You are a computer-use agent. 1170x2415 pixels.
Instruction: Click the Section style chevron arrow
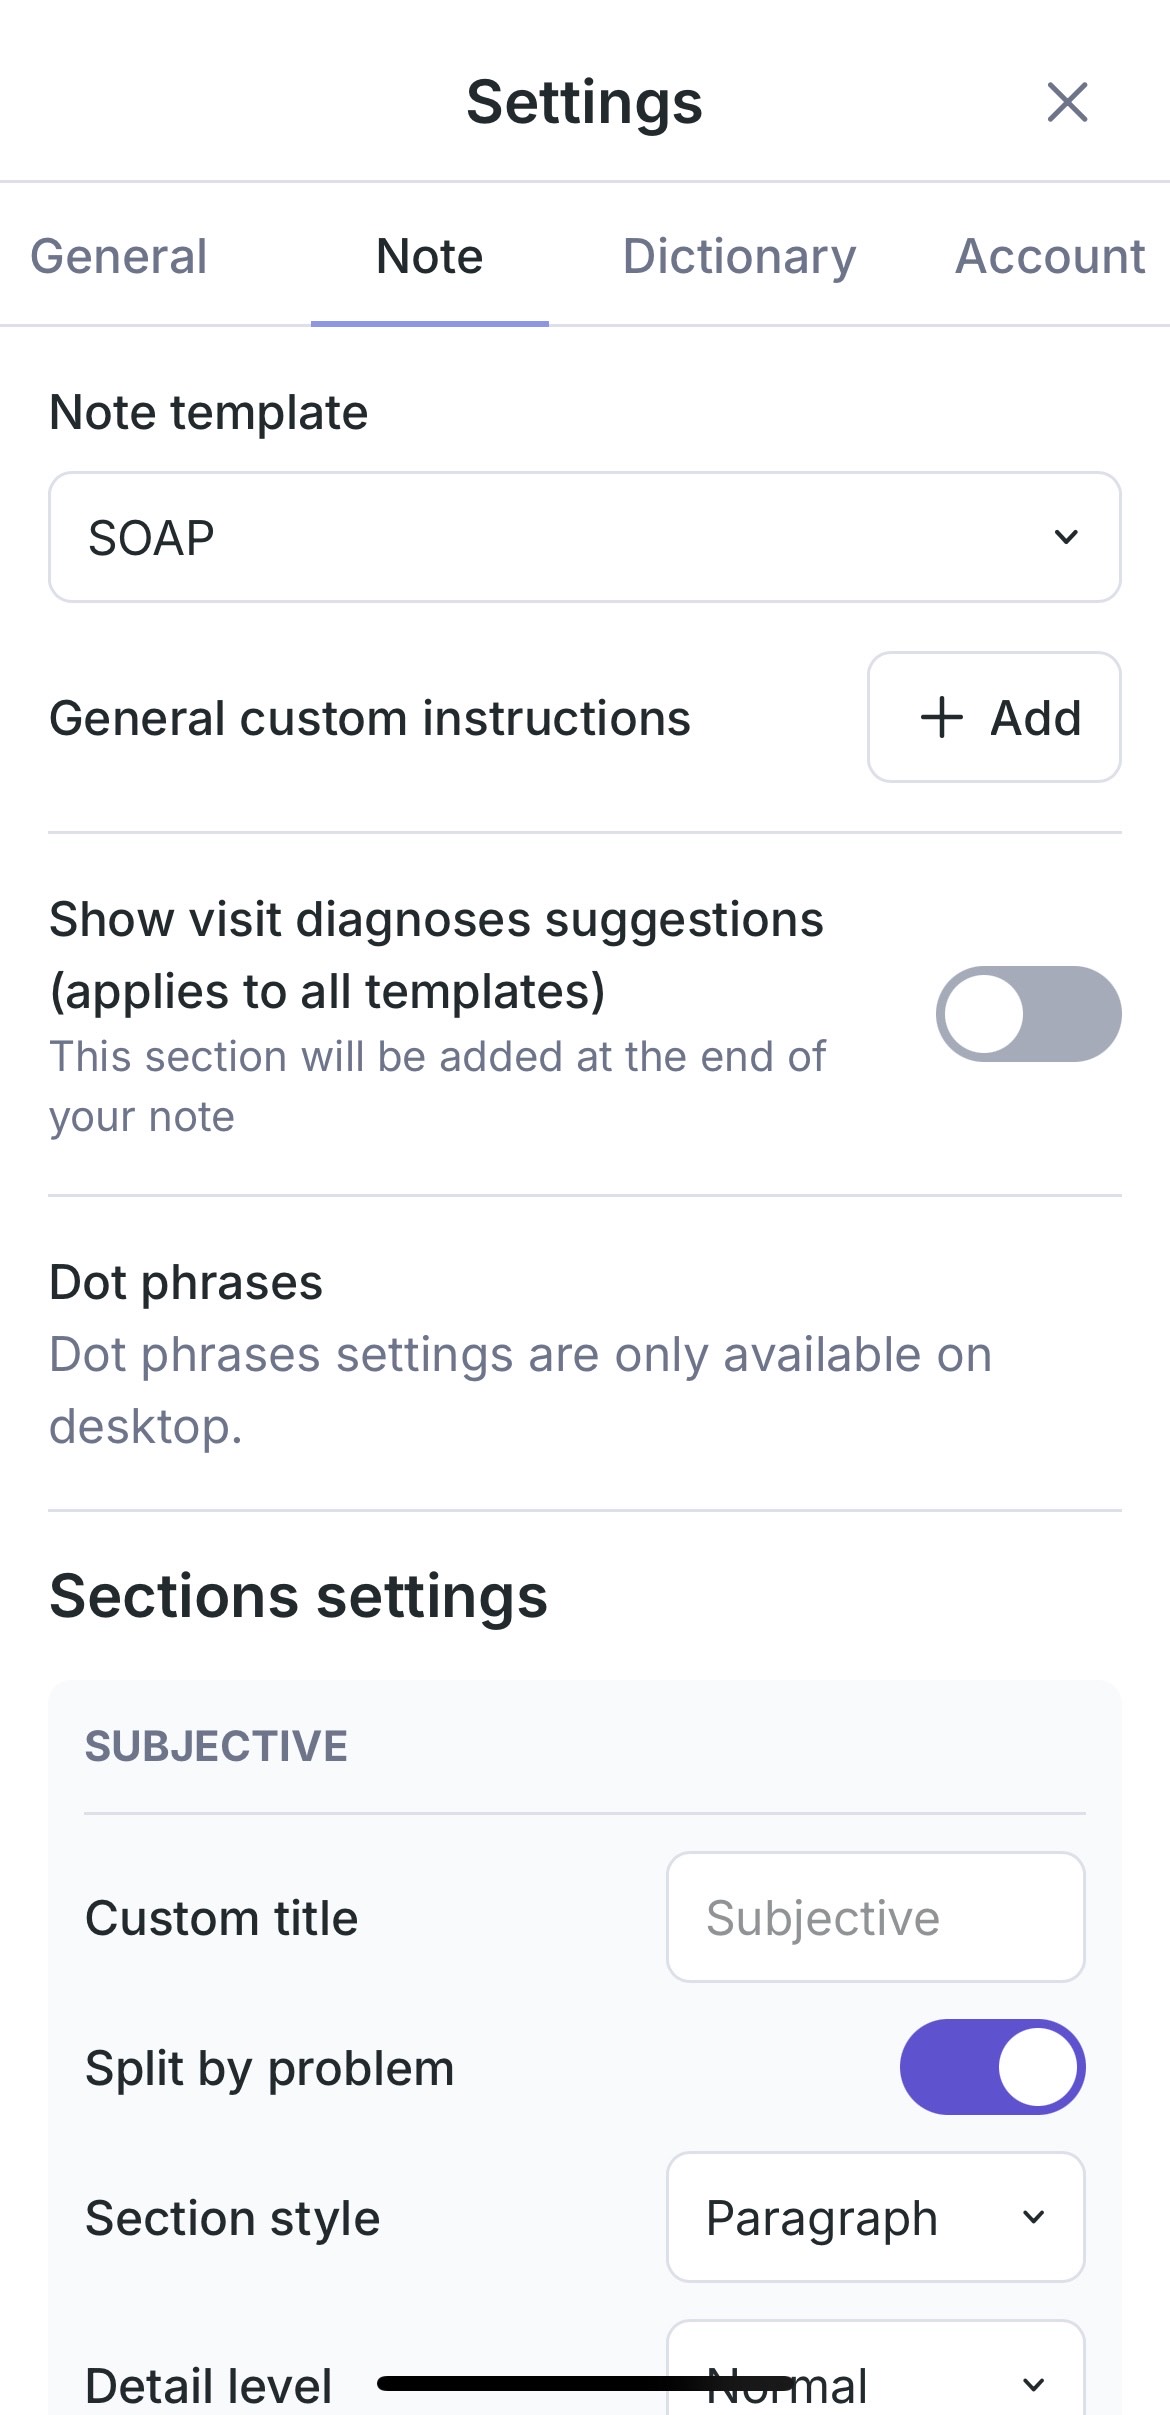click(1034, 2217)
